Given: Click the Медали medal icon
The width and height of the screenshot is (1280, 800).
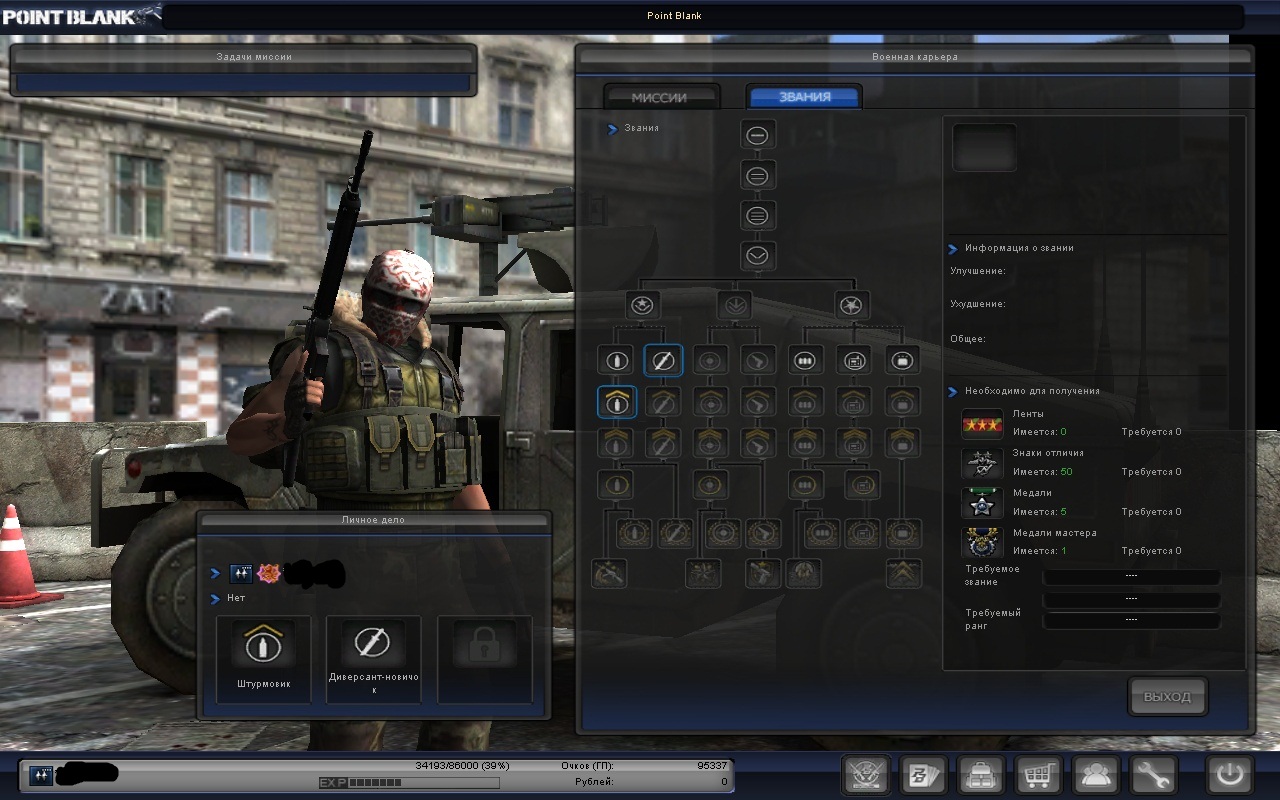Looking at the screenshot, I should 982,503.
